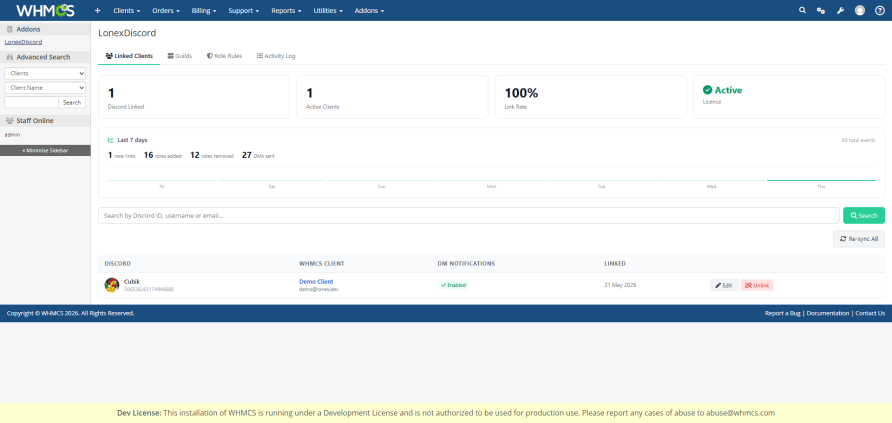Click the DM NOTIFICATIONS column header
This screenshot has height=423, width=892.
[466, 264]
